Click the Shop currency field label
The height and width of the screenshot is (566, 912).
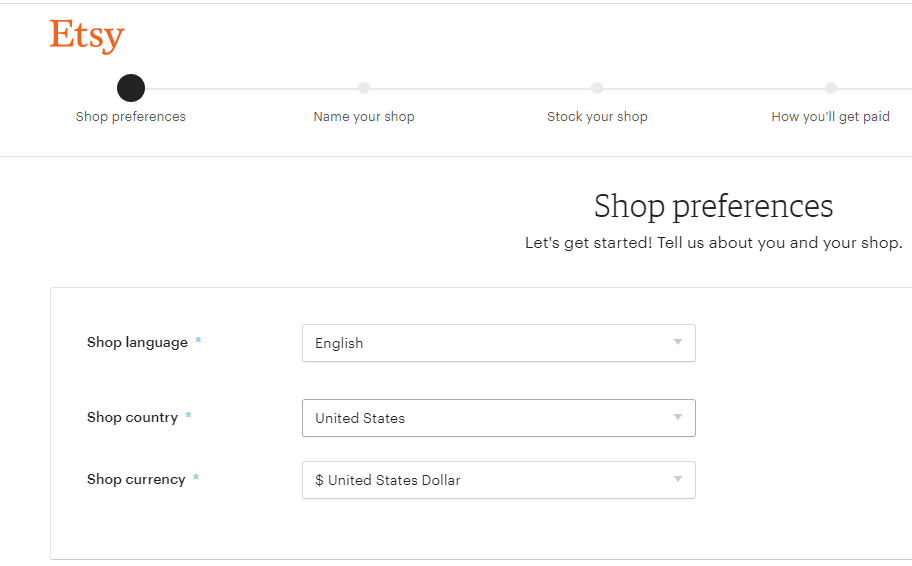coord(136,480)
